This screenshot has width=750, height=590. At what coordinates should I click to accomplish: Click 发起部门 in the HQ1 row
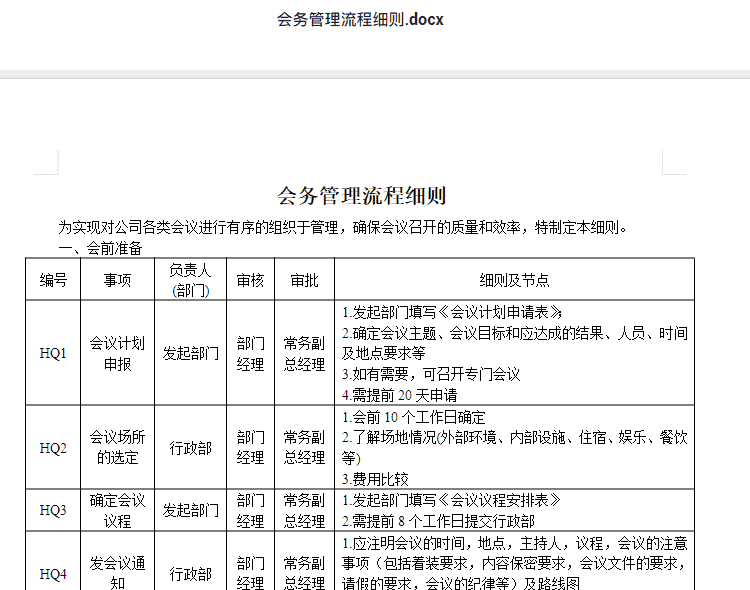point(190,353)
